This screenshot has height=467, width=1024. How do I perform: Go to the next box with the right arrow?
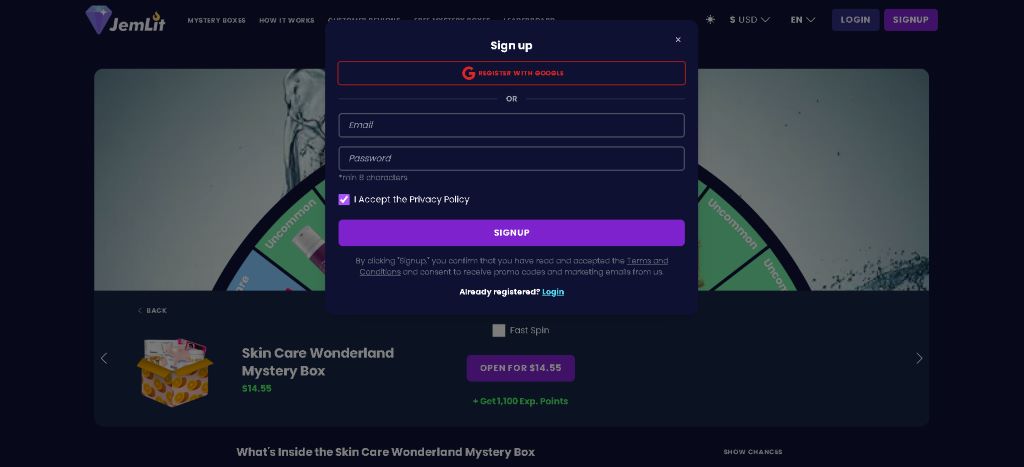(x=919, y=358)
